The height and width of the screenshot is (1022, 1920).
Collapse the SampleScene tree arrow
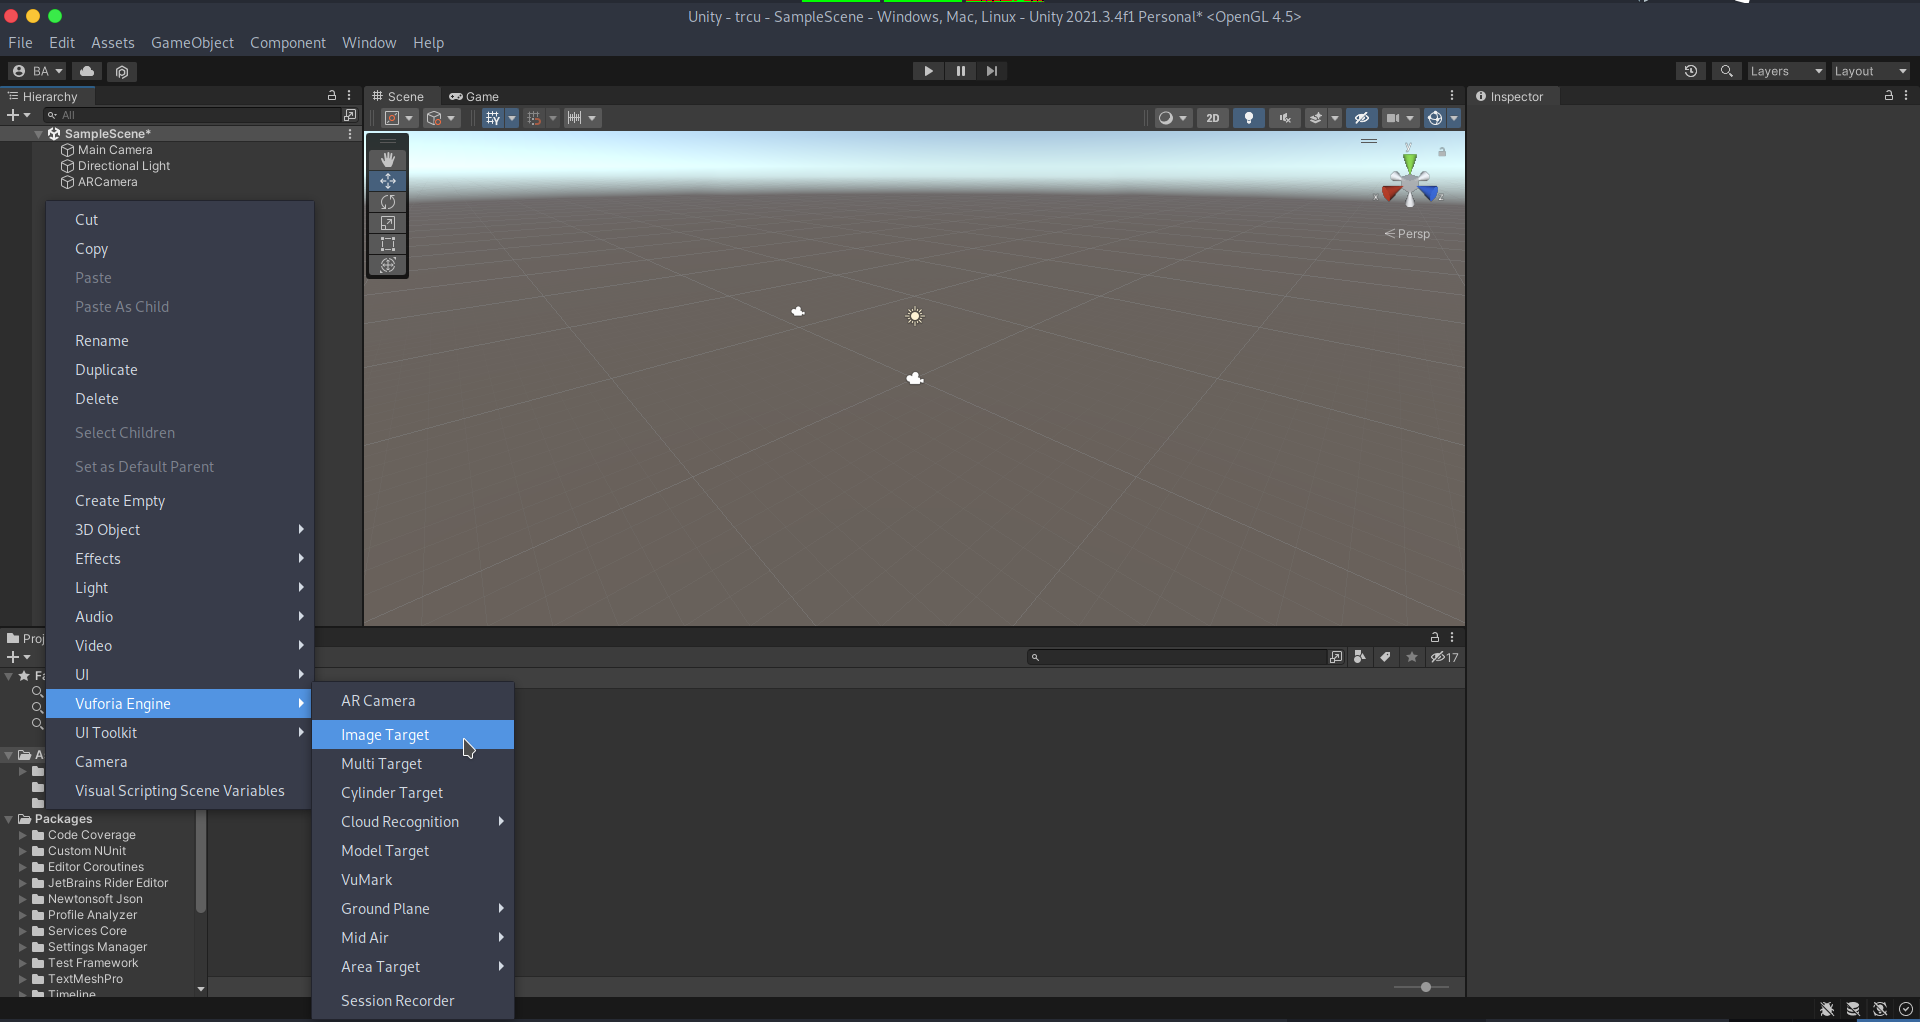pyautogui.click(x=39, y=134)
